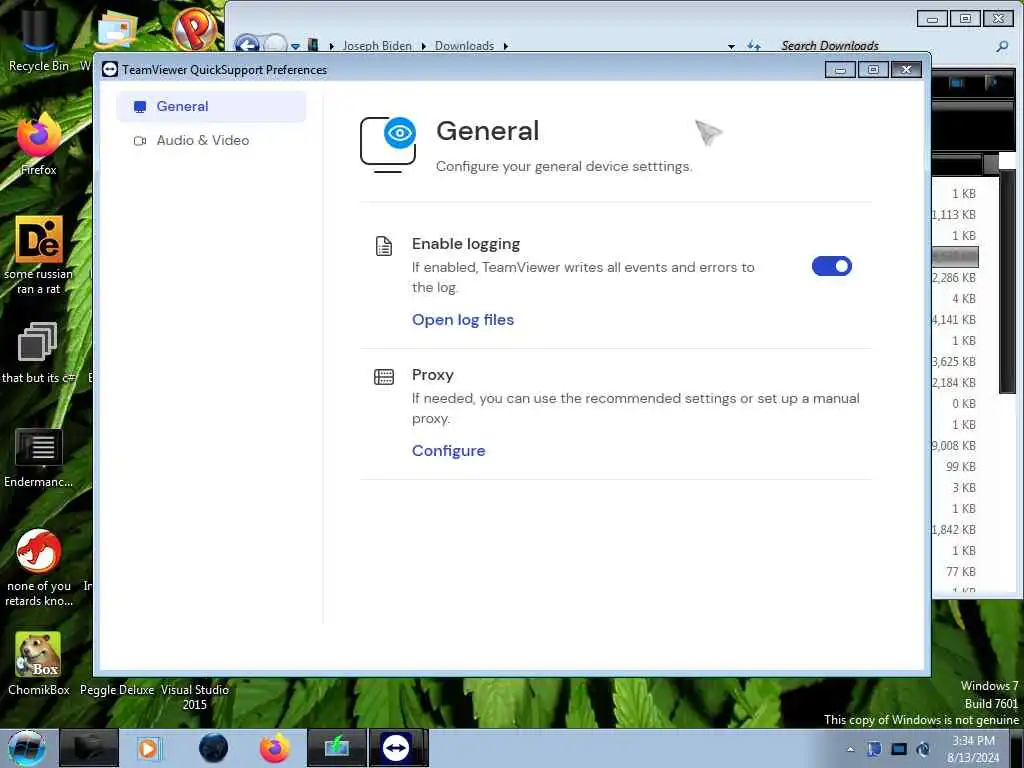This screenshot has height=768, width=1024.
Task: Select the 1,113 KB file row in Explorer
Action: [954, 215]
